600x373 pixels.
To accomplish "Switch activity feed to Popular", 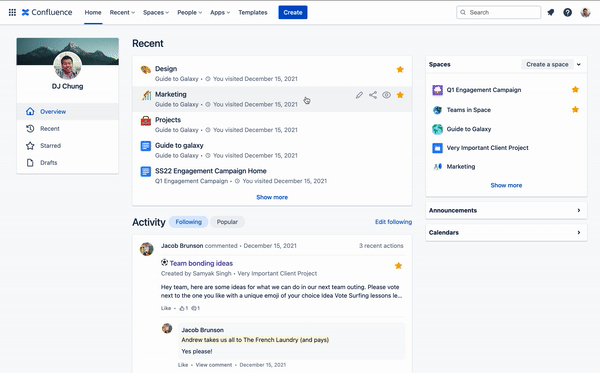I will (x=227, y=222).
